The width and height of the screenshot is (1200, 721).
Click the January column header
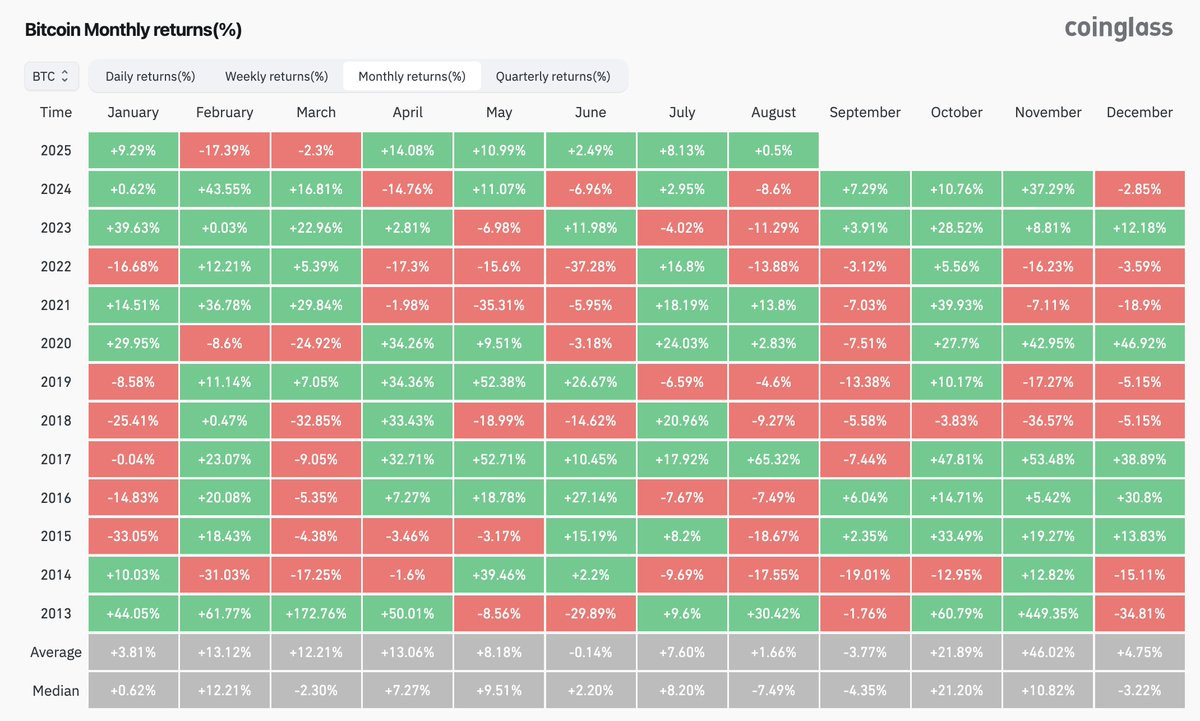pos(132,113)
